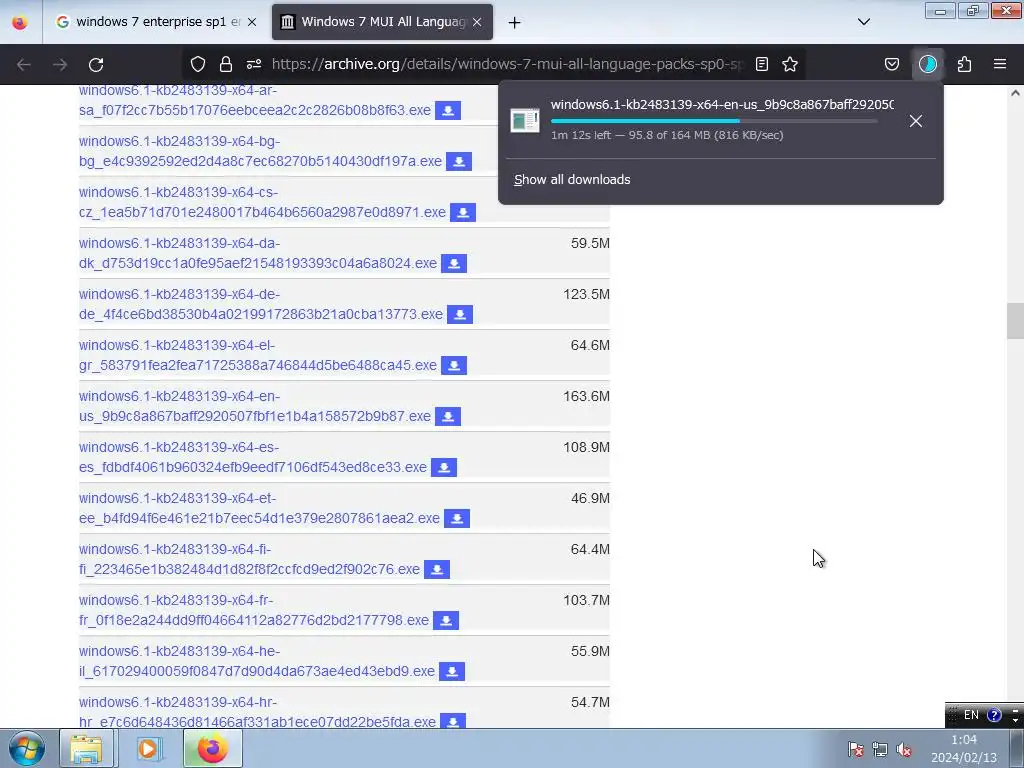Click the download icon for et-ee file
1024x768 pixels.
pyautogui.click(x=457, y=518)
